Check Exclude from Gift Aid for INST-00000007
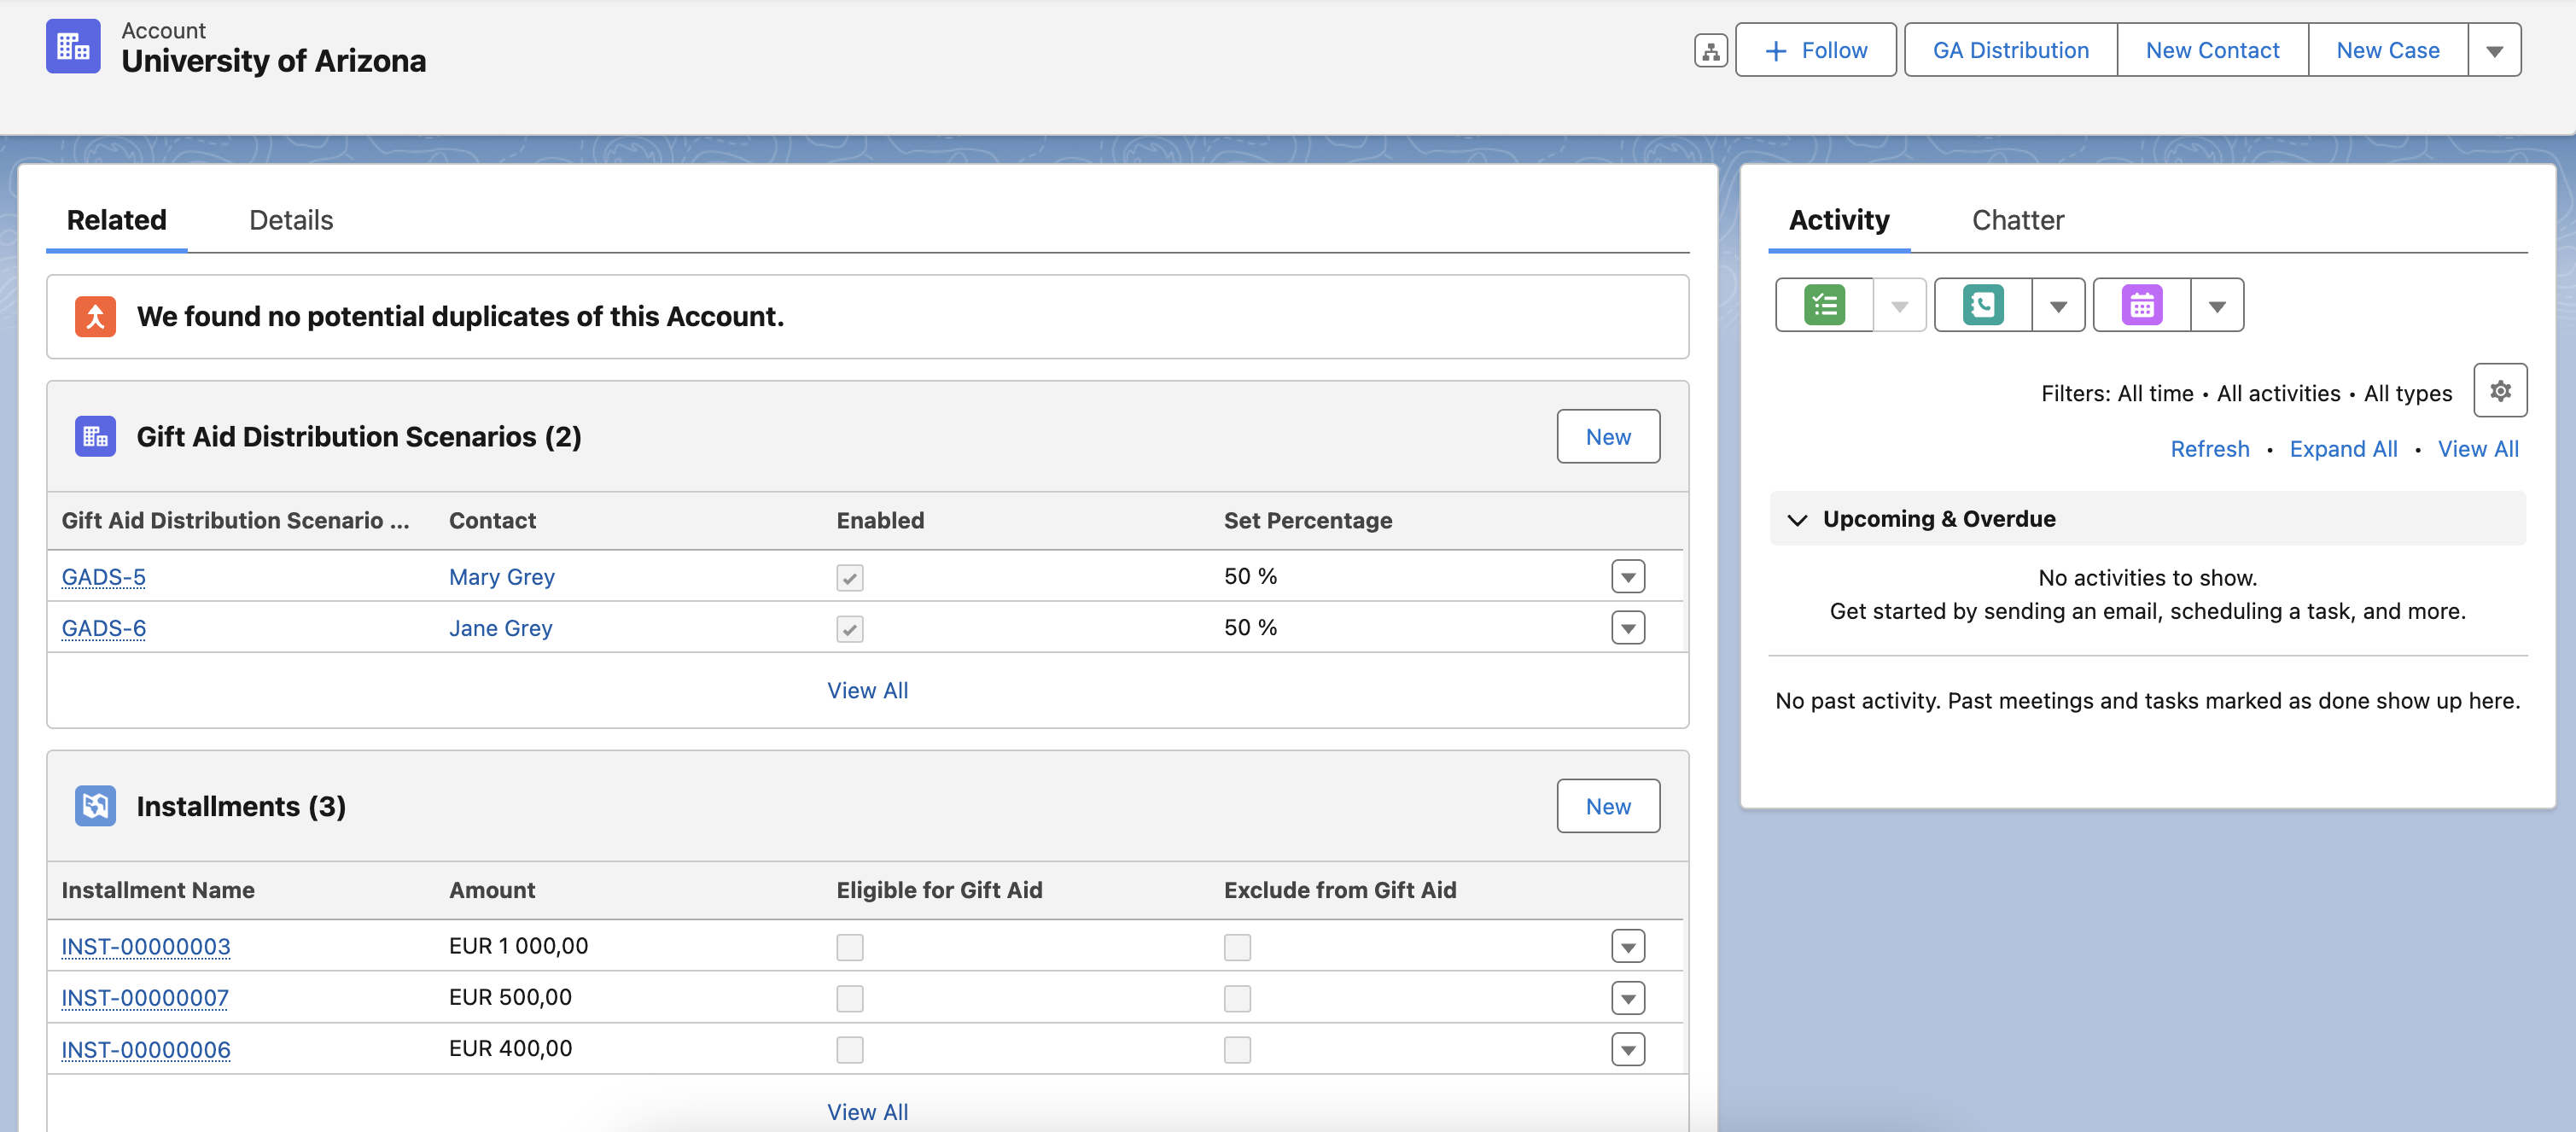 point(1237,998)
